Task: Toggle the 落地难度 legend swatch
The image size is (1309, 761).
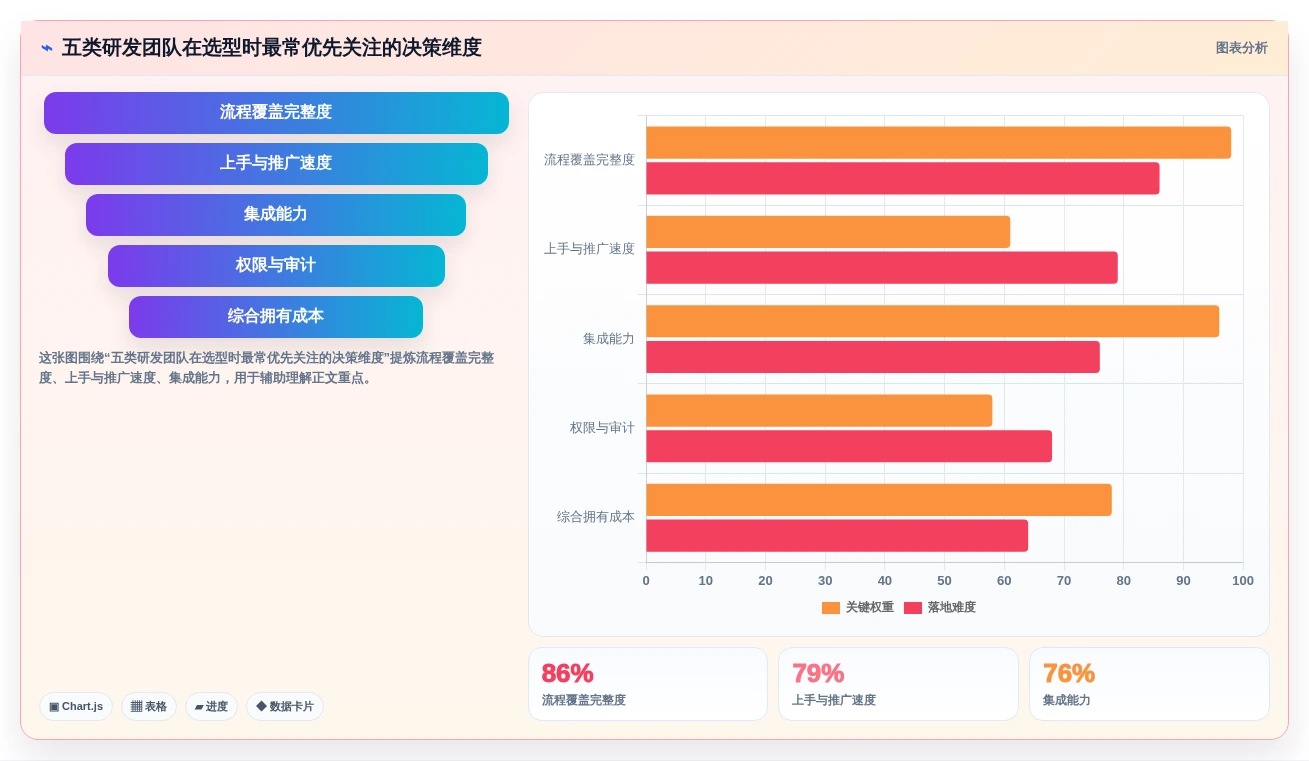Action: [913, 608]
